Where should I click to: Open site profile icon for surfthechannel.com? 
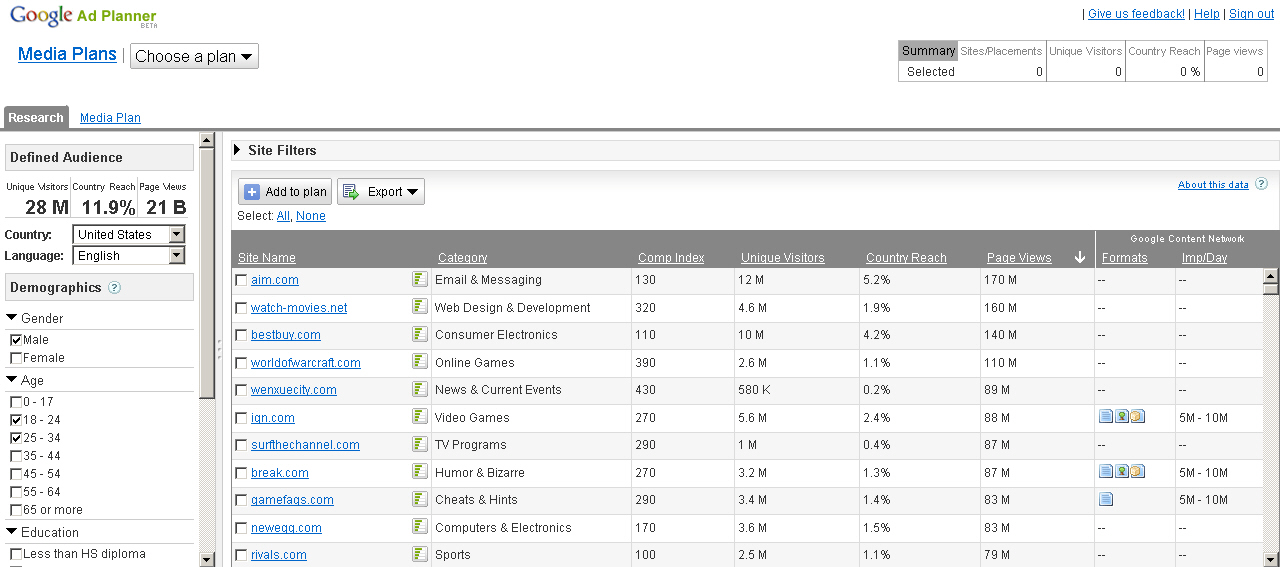pos(420,444)
